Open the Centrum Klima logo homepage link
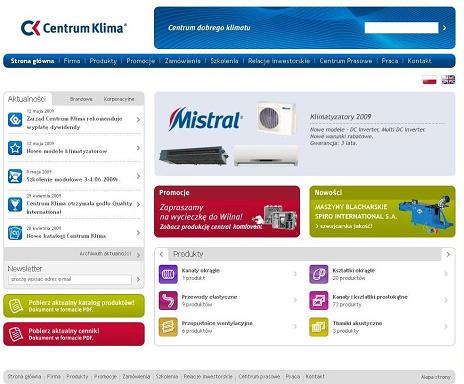Viewport: 464px width, 384px height. click(x=74, y=28)
